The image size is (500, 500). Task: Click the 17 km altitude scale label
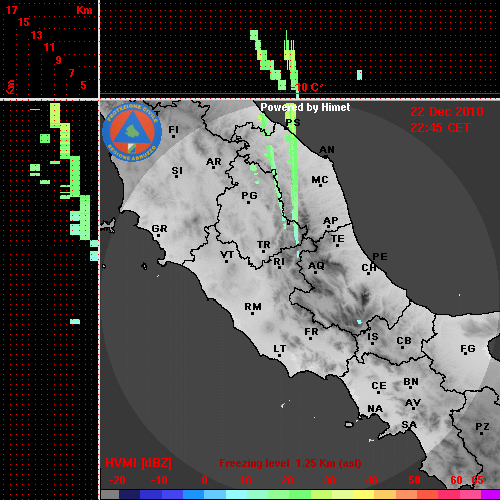[11, 10]
